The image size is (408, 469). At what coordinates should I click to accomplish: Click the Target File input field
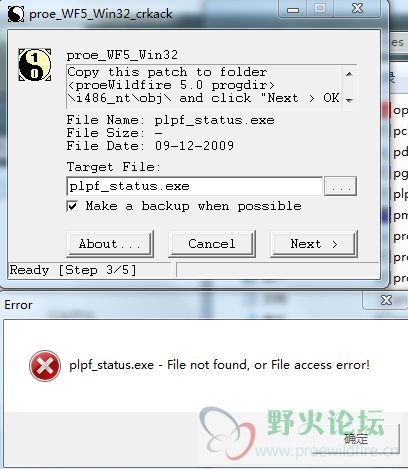[195, 186]
